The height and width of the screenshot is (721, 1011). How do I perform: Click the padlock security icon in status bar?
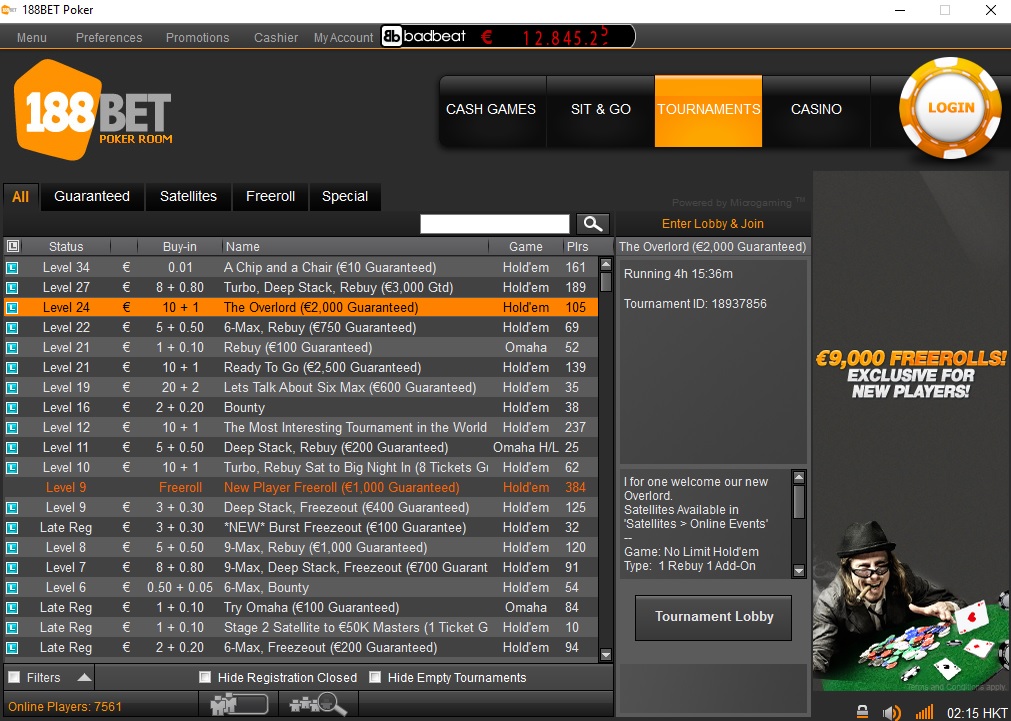[x=862, y=712]
